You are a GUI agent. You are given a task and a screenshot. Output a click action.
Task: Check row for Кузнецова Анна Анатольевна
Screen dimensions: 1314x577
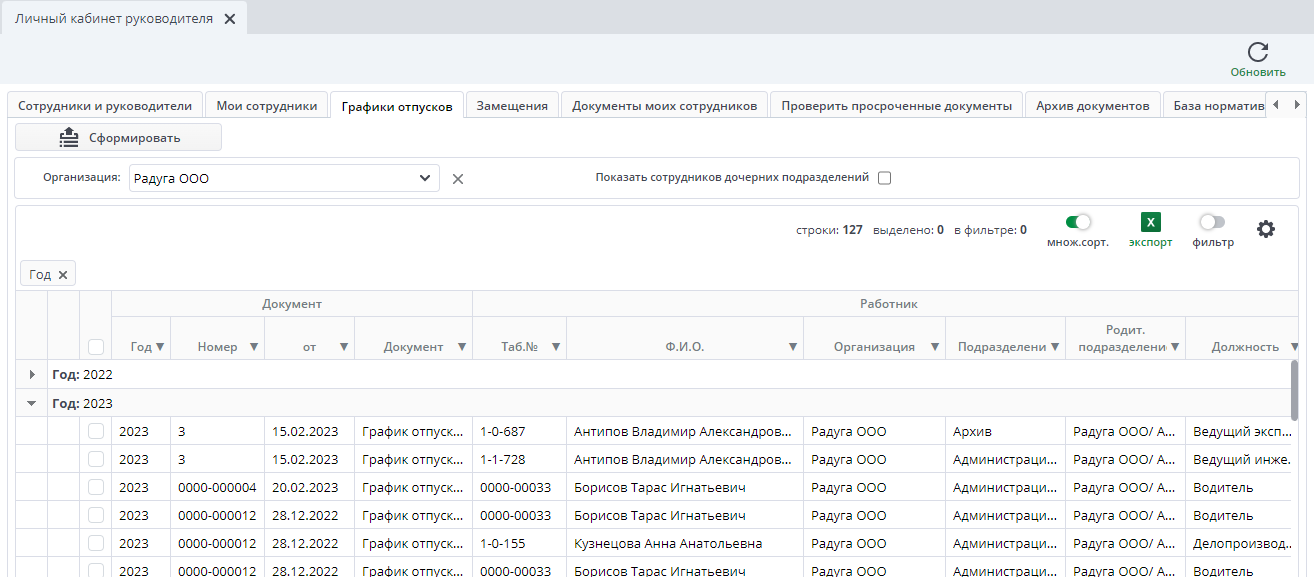click(x=96, y=543)
